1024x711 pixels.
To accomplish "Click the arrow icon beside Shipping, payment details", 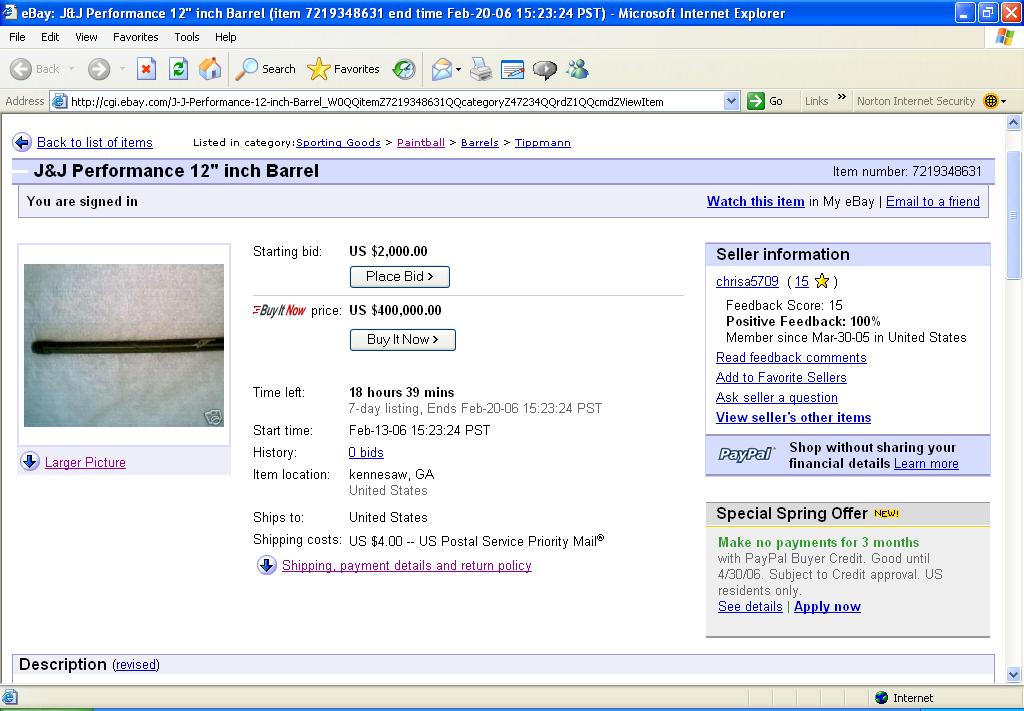I will point(266,565).
